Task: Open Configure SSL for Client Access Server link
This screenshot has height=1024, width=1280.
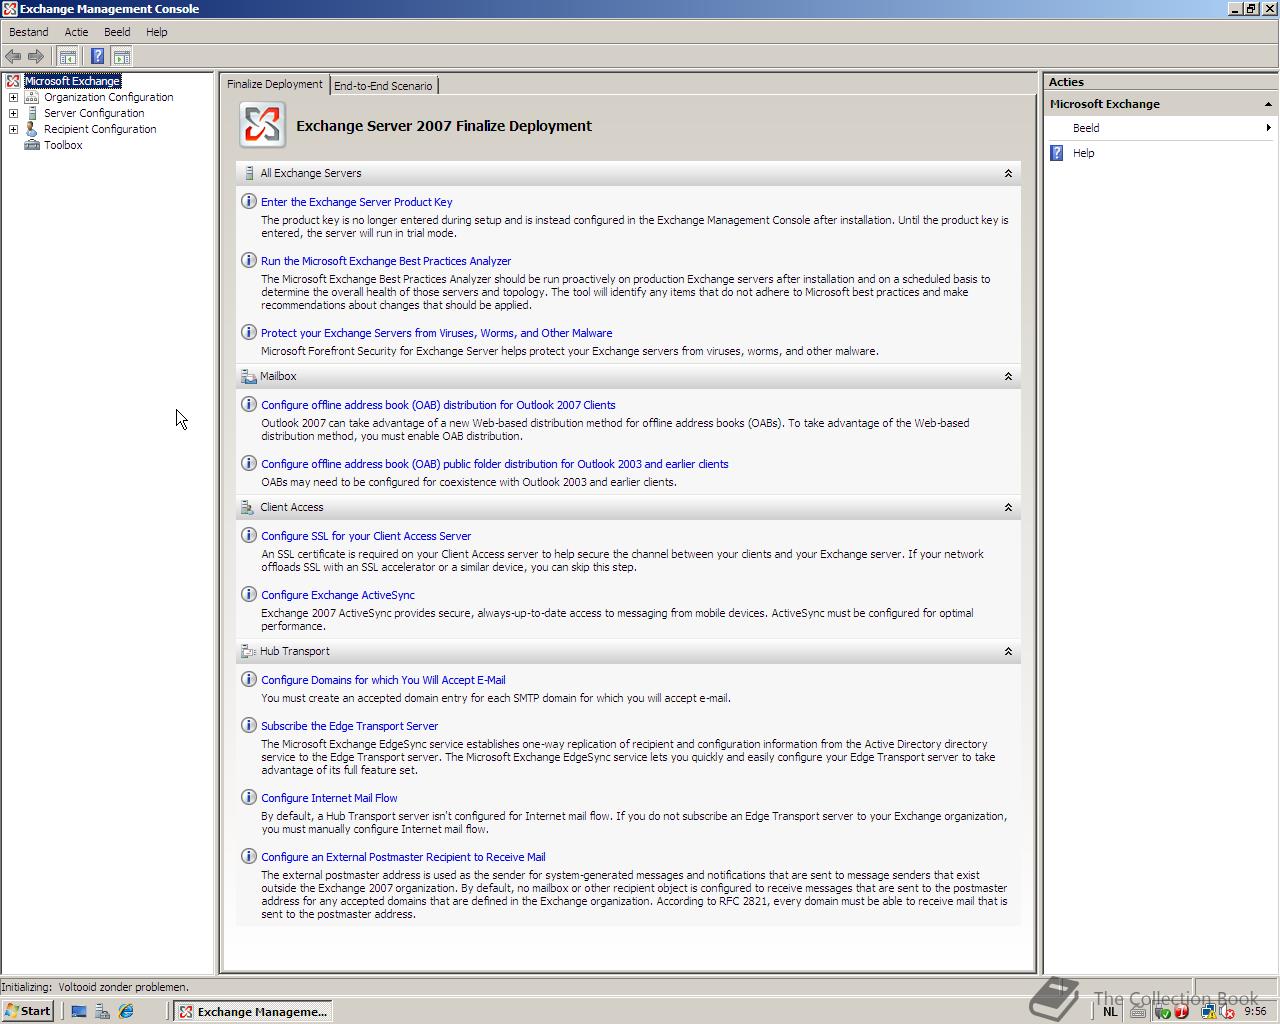Action: point(366,536)
